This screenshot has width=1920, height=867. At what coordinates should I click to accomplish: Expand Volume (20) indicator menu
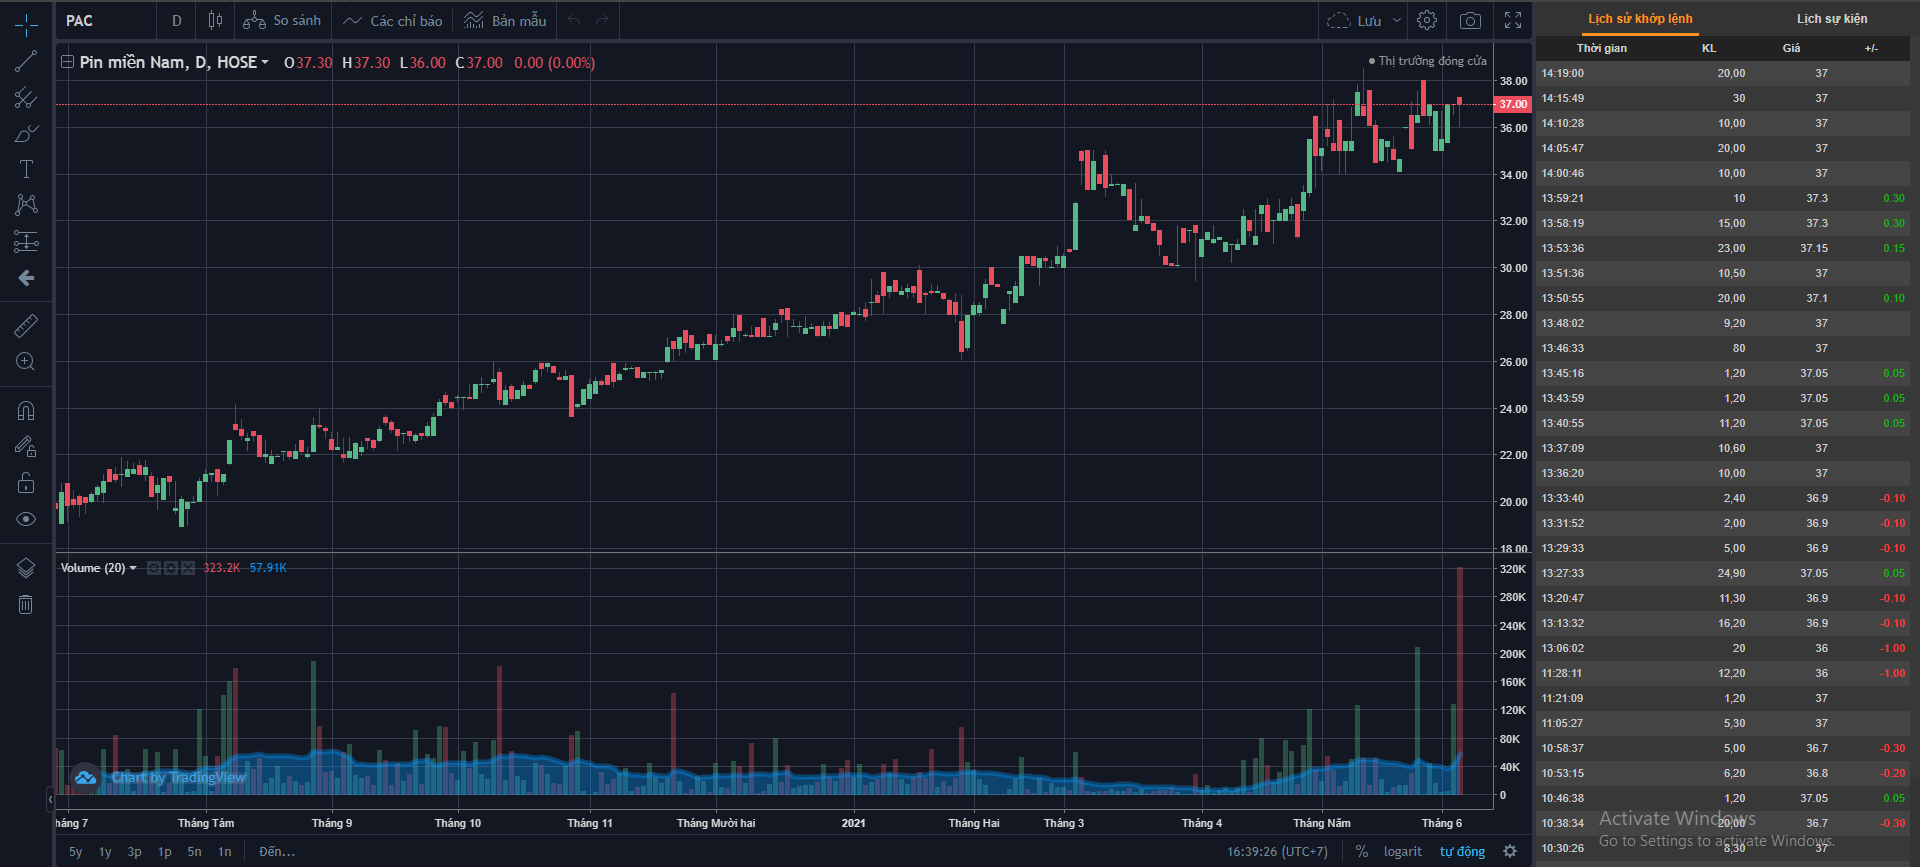click(133, 568)
